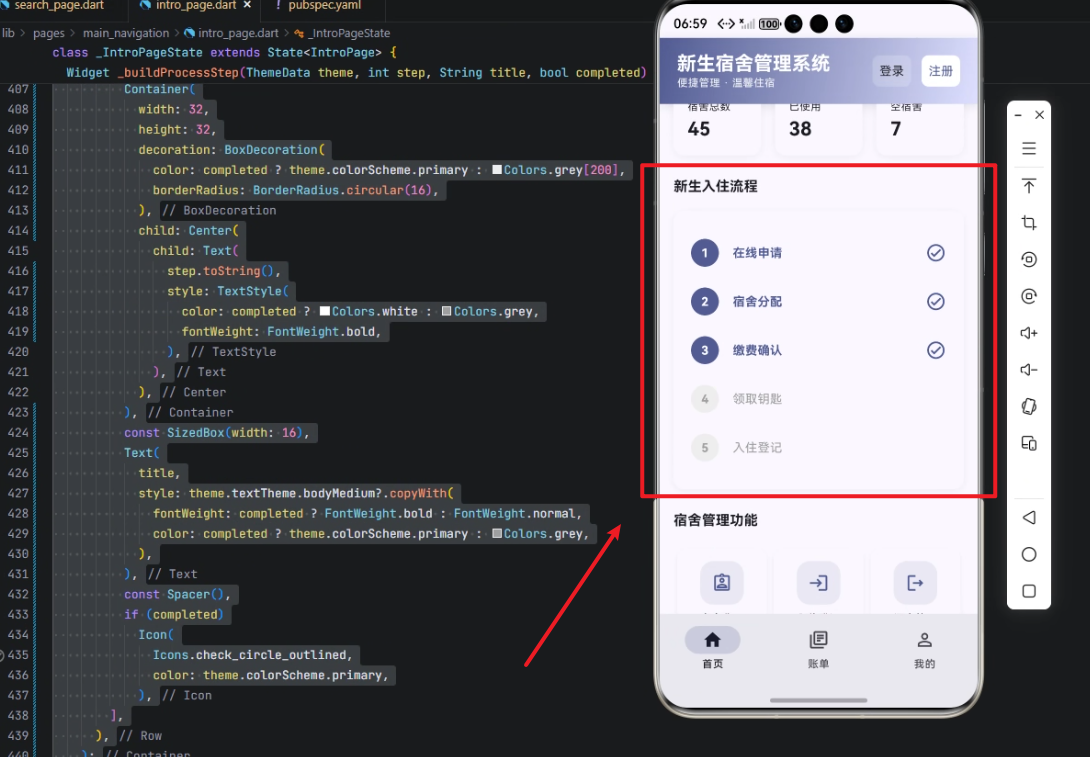The width and height of the screenshot is (1090, 757).
Task: Click FontWeight.bold on line 419
Action: [321, 332]
